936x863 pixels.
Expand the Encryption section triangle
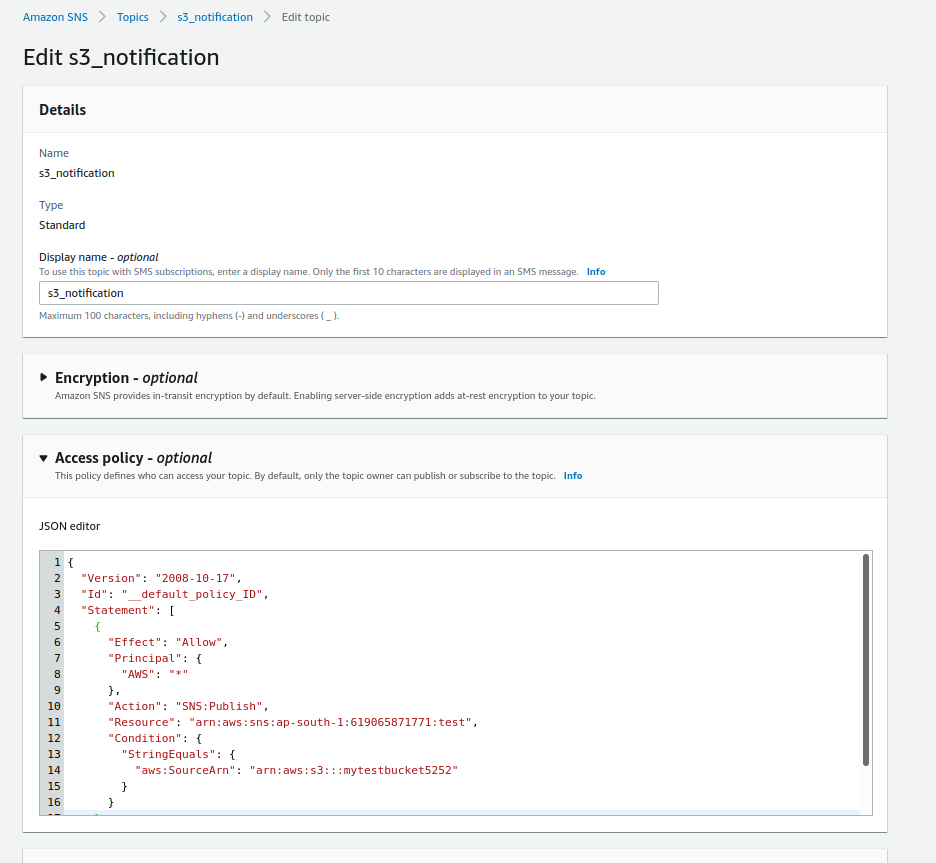click(44, 377)
